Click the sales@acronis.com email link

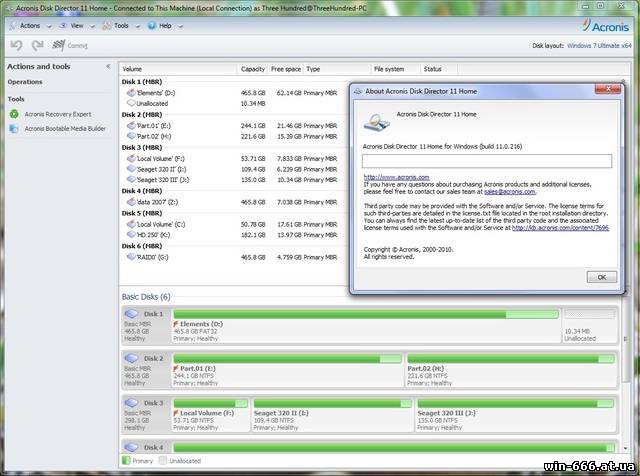pos(509,191)
